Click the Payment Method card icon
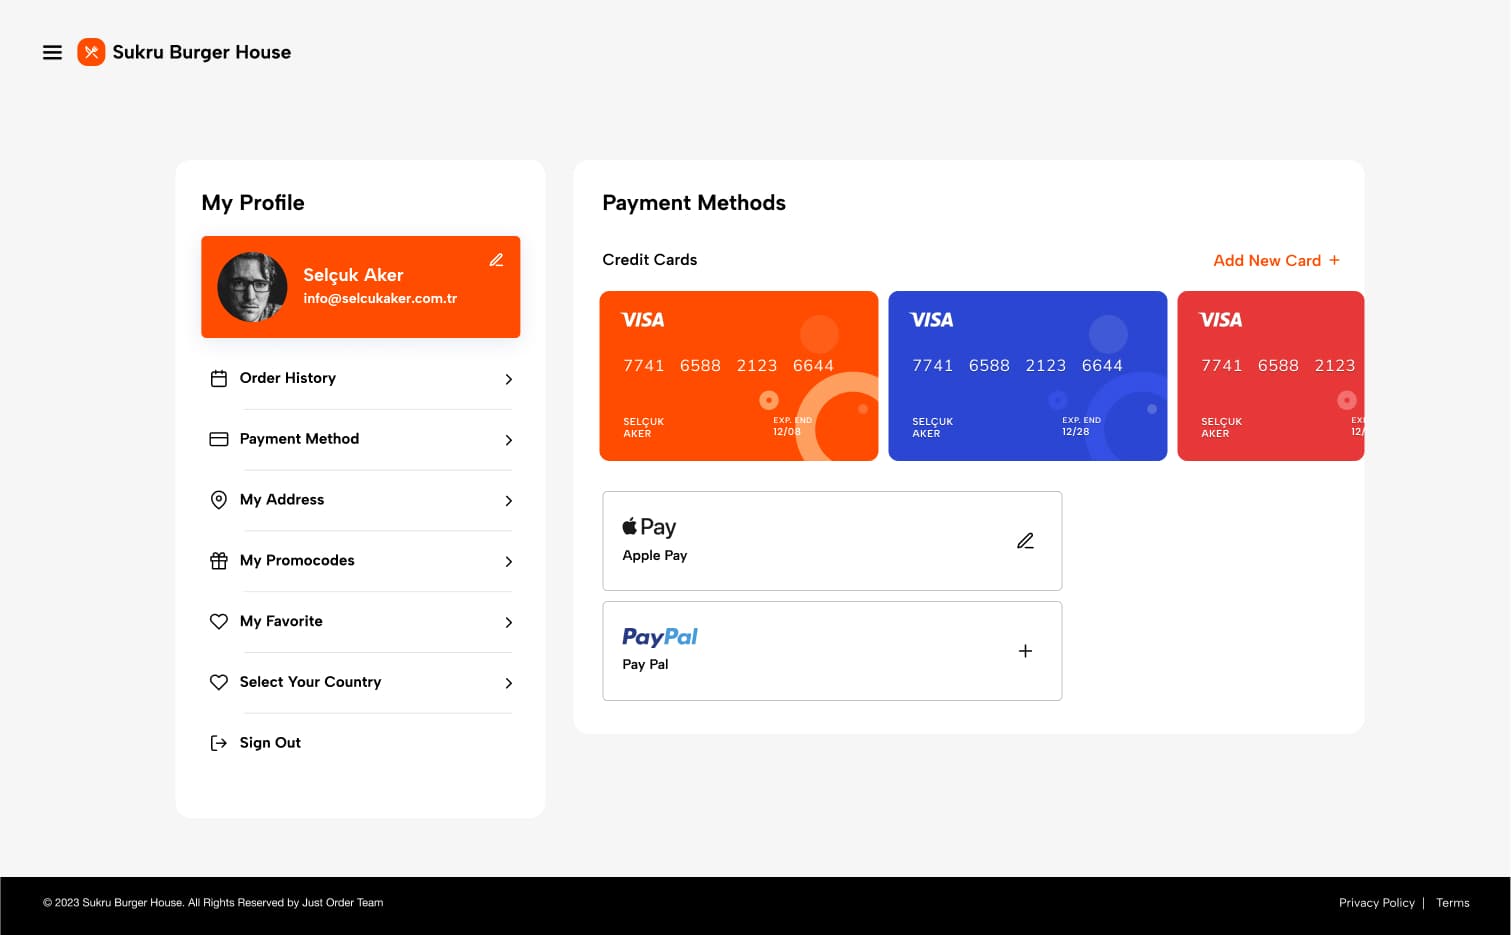 [219, 439]
